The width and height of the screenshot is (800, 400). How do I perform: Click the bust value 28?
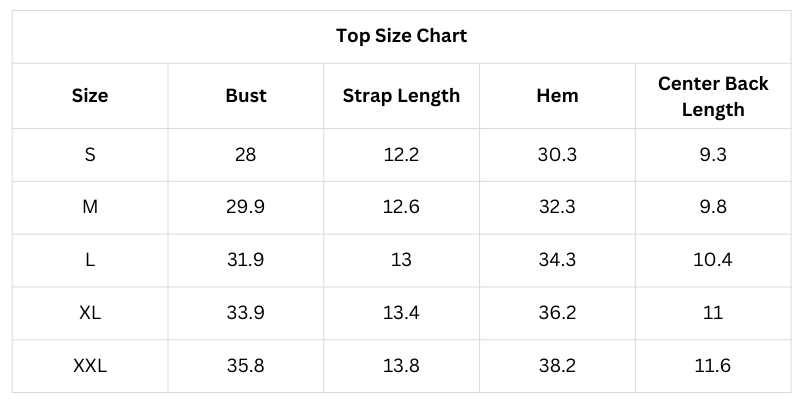pos(246,155)
